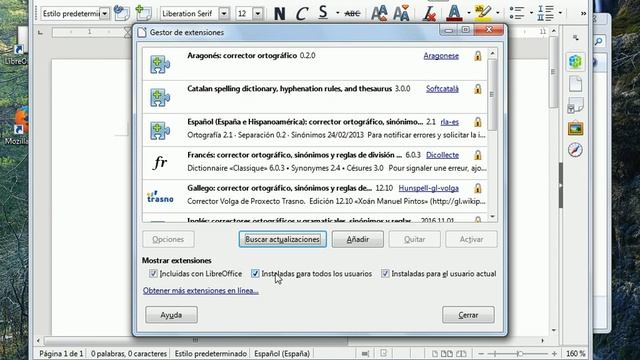
Task: Open the highlighting color dropdown arrow
Action: [498, 13]
